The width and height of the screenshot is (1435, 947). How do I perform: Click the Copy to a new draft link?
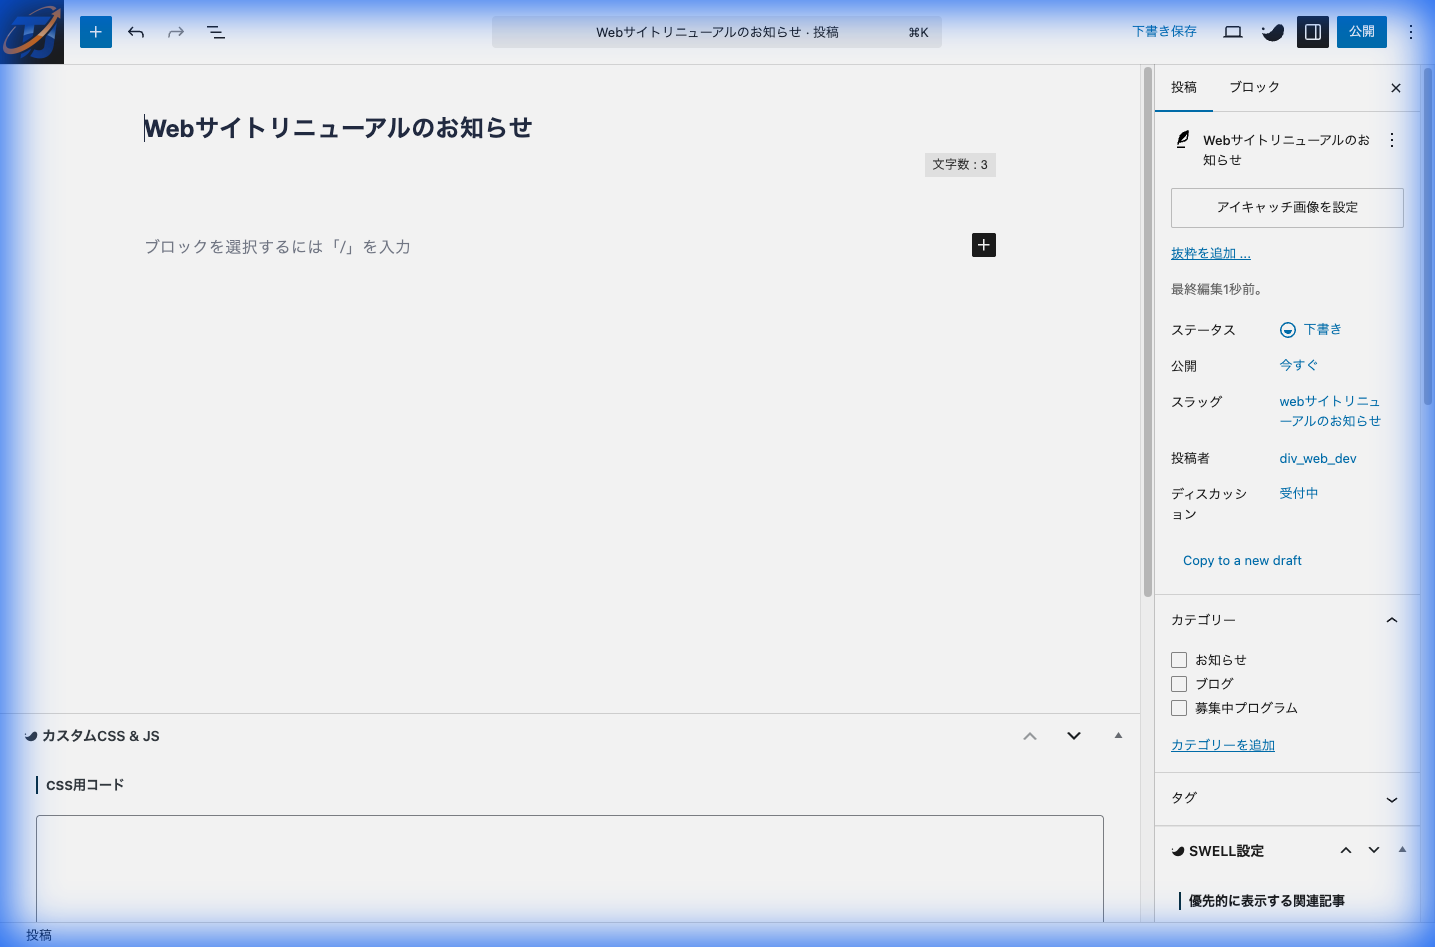[x=1241, y=560]
